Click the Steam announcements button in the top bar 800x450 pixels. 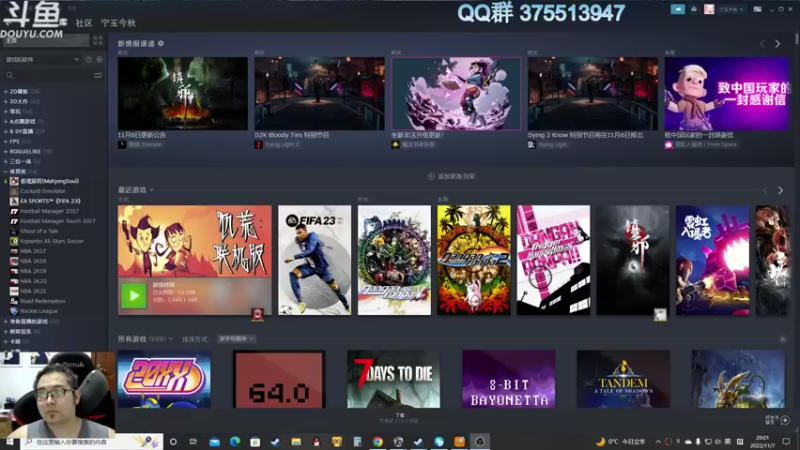(678, 9)
